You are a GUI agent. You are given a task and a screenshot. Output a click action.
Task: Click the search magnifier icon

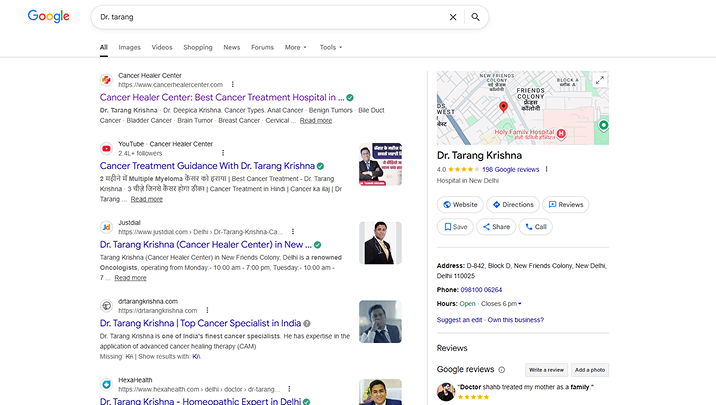pos(476,17)
